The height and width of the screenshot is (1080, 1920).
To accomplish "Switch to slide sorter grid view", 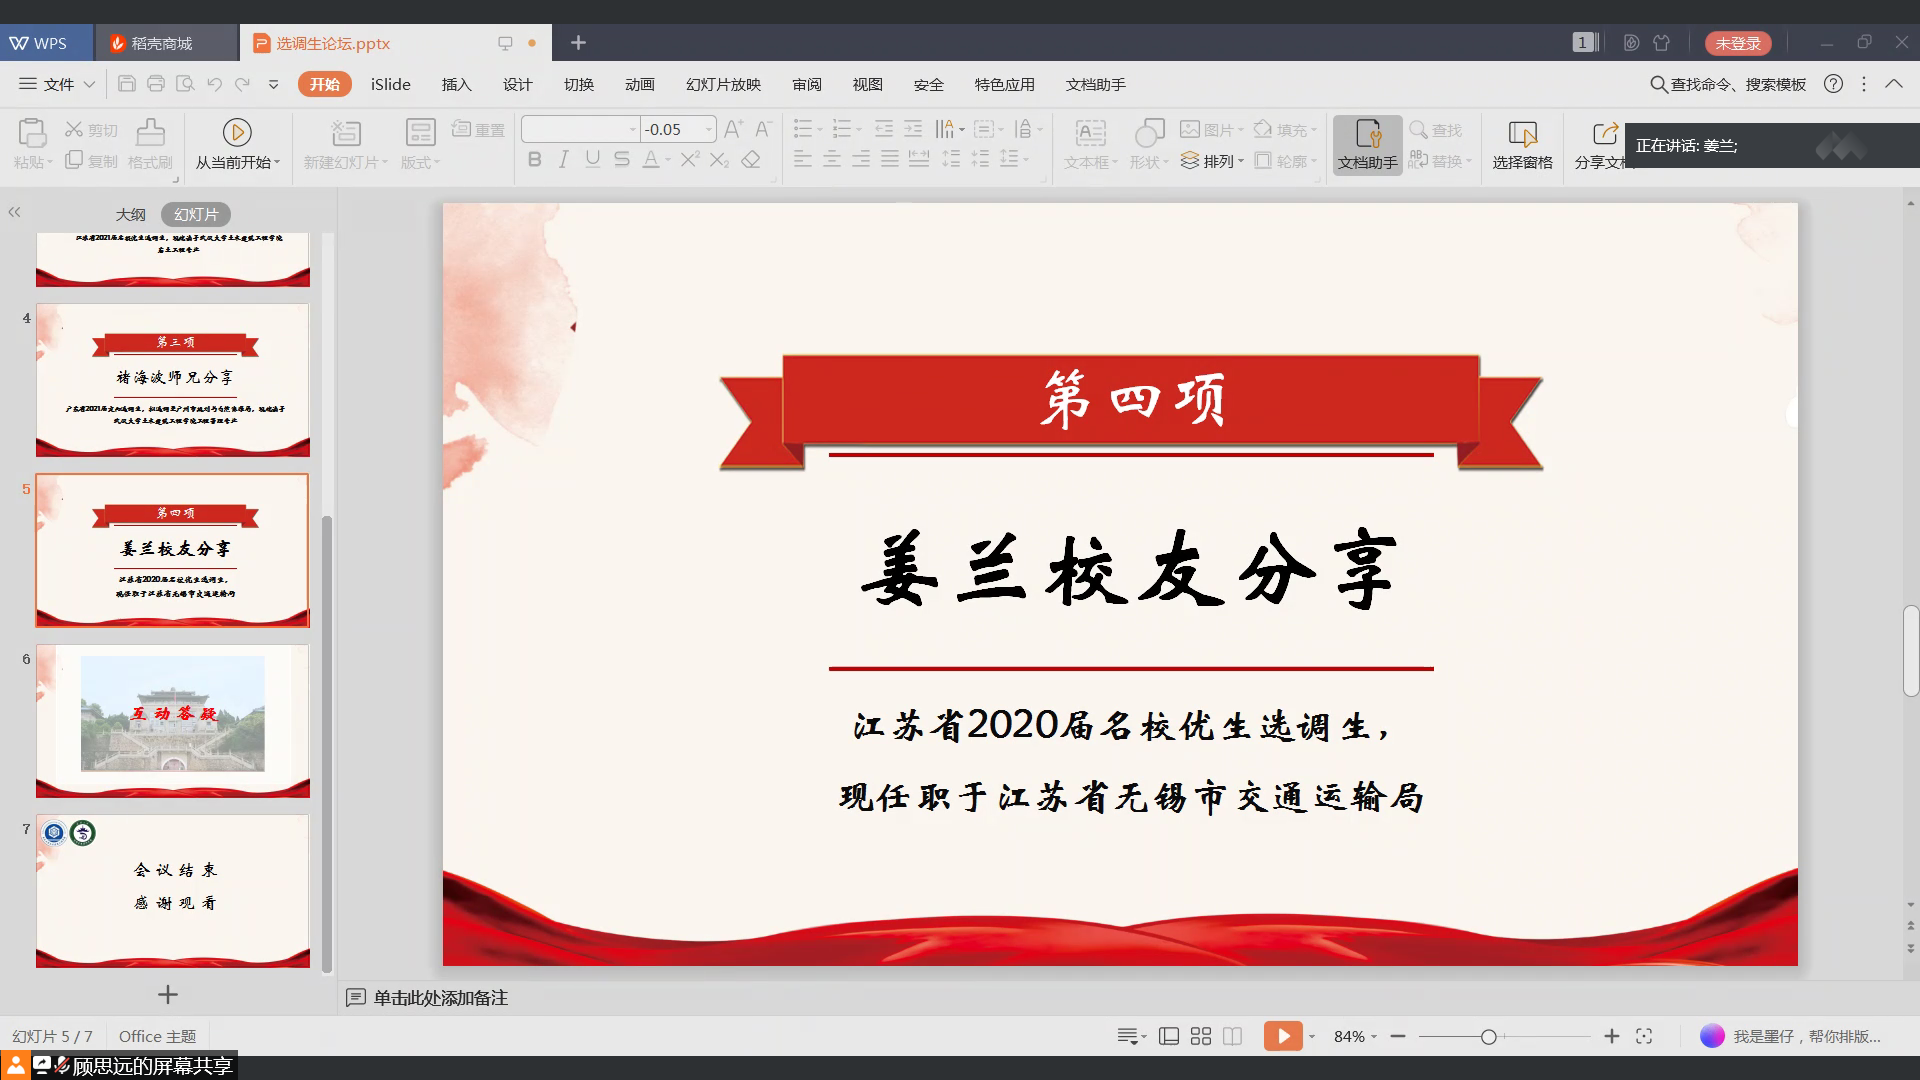I will tap(1201, 1036).
